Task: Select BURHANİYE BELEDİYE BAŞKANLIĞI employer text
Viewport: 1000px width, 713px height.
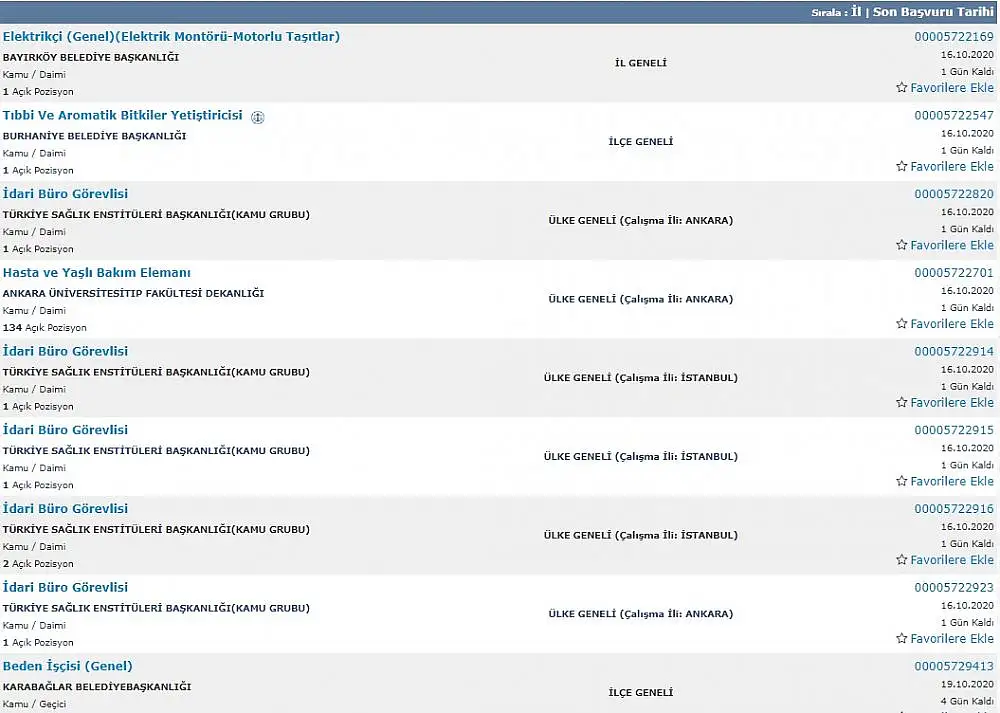Action: (x=94, y=136)
